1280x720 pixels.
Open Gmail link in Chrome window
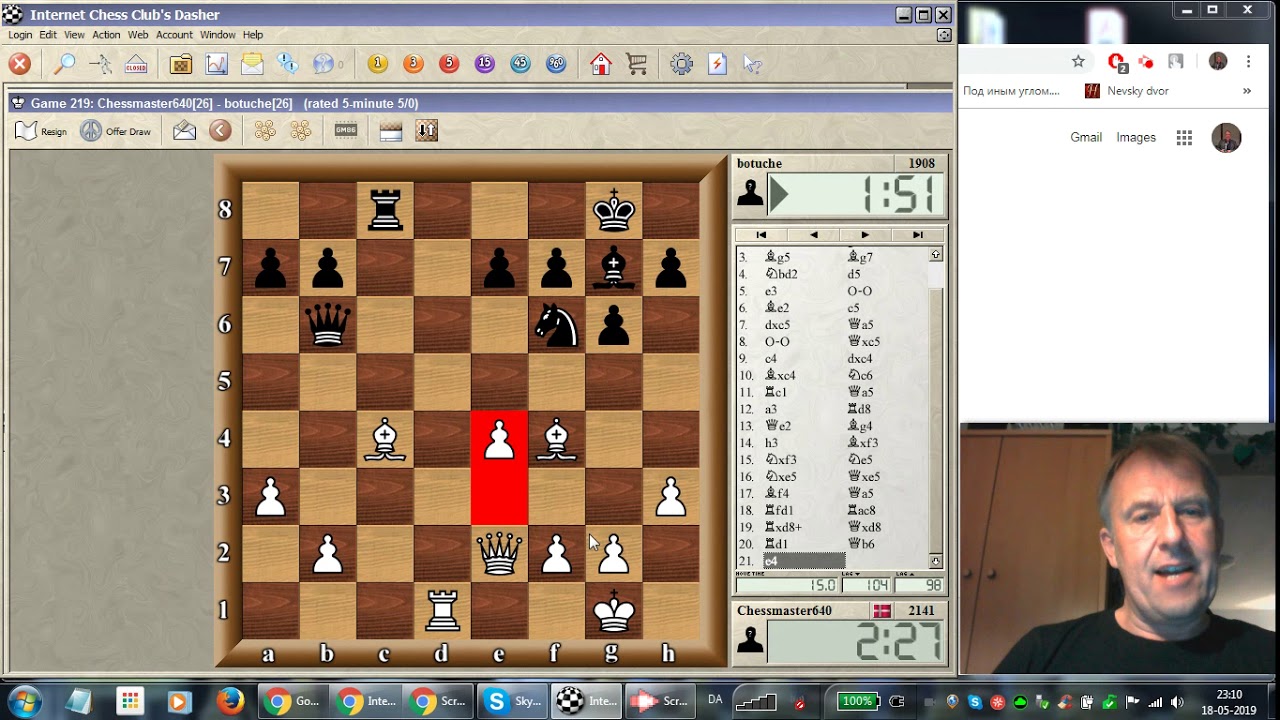tap(1086, 137)
